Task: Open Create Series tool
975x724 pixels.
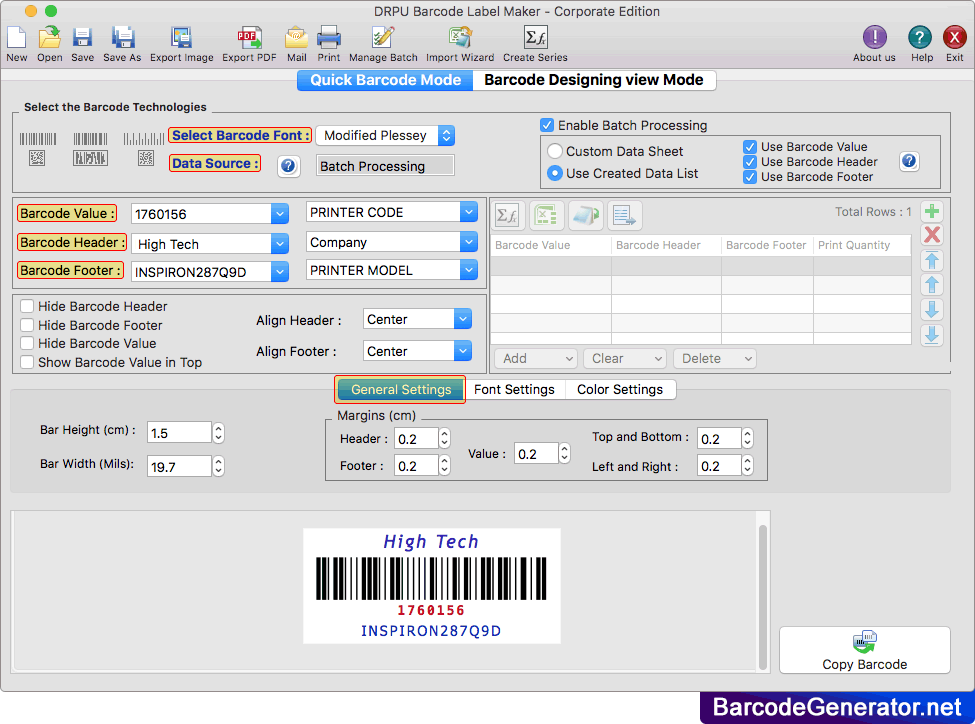Action: 535,39
